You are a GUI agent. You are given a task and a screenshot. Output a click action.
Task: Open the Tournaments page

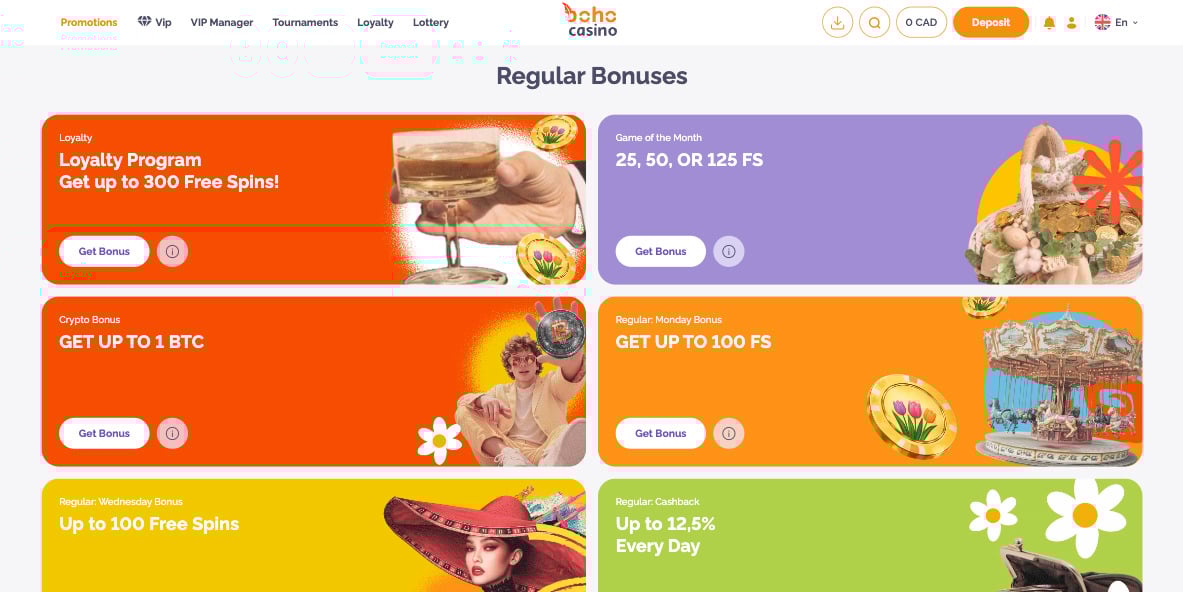[x=305, y=23]
